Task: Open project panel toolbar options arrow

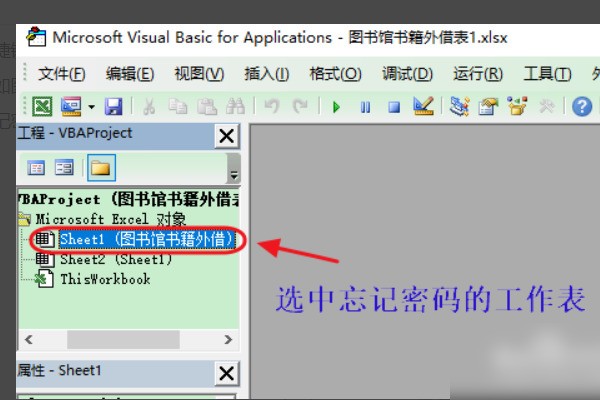Action: [233, 168]
